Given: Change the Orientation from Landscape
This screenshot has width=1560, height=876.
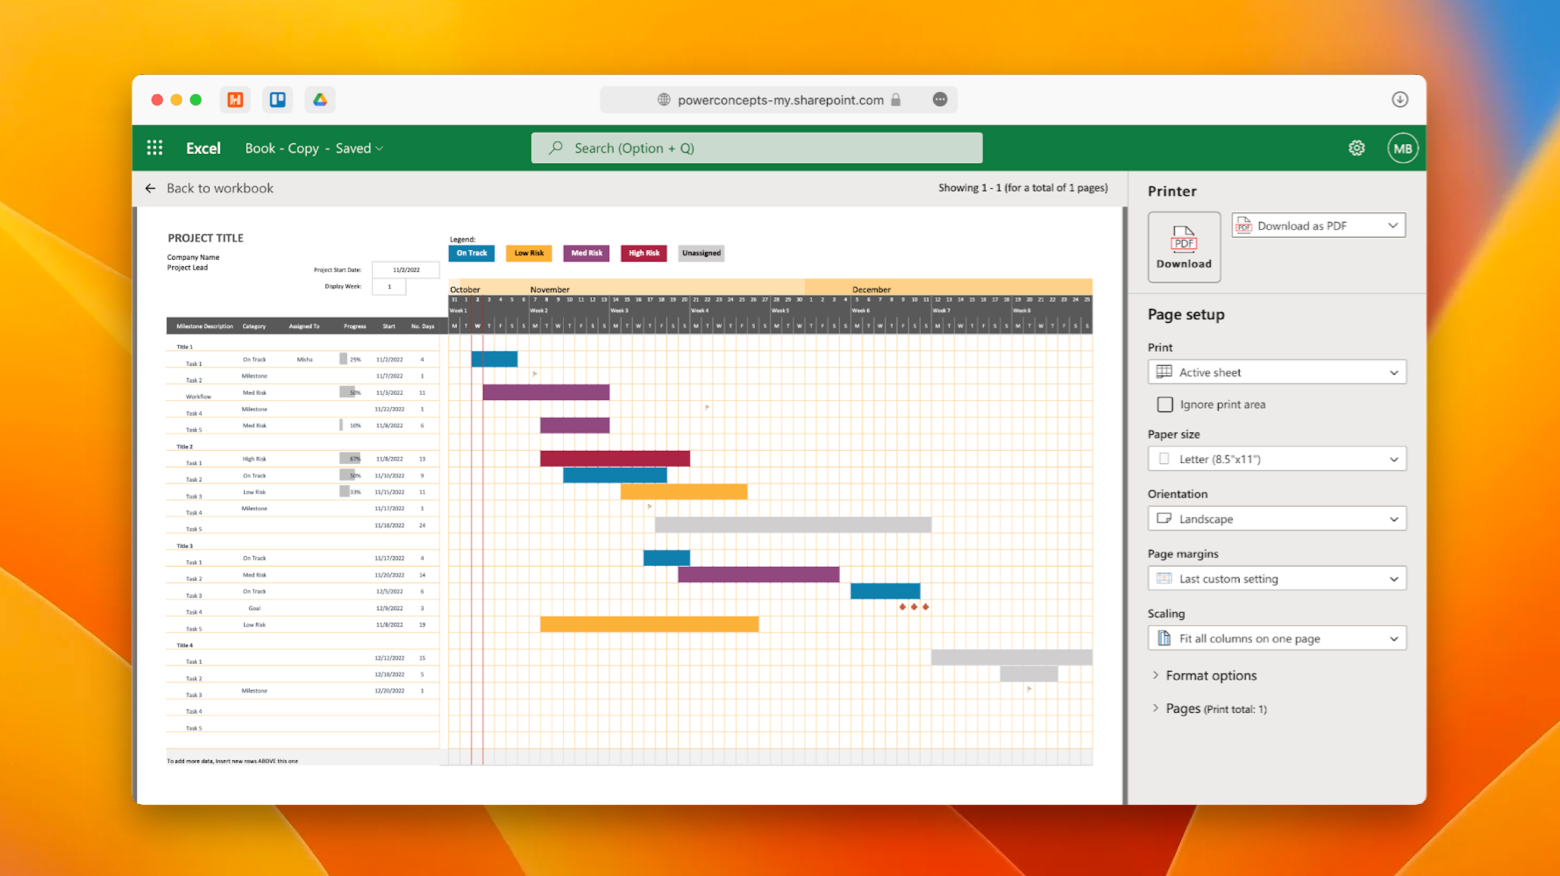Looking at the screenshot, I should [x=1276, y=518].
